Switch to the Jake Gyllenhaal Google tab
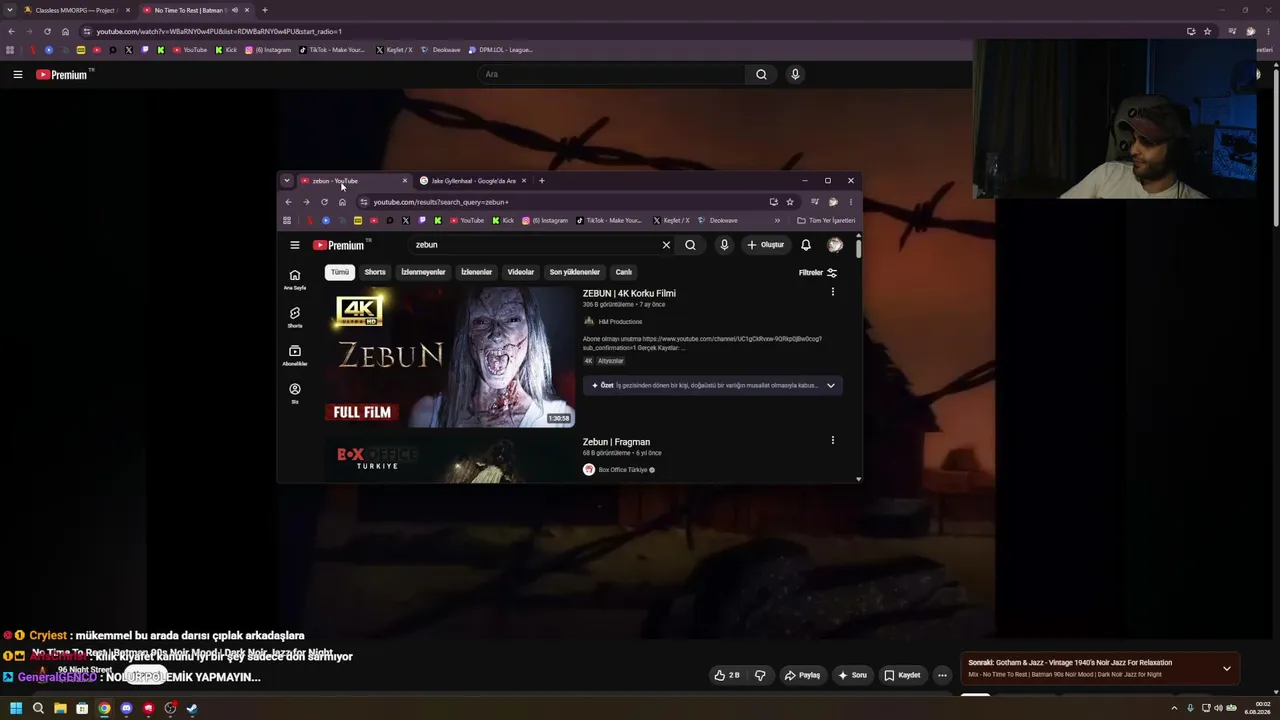Viewport: 1280px width, 720px height. [x=473, y=181]
